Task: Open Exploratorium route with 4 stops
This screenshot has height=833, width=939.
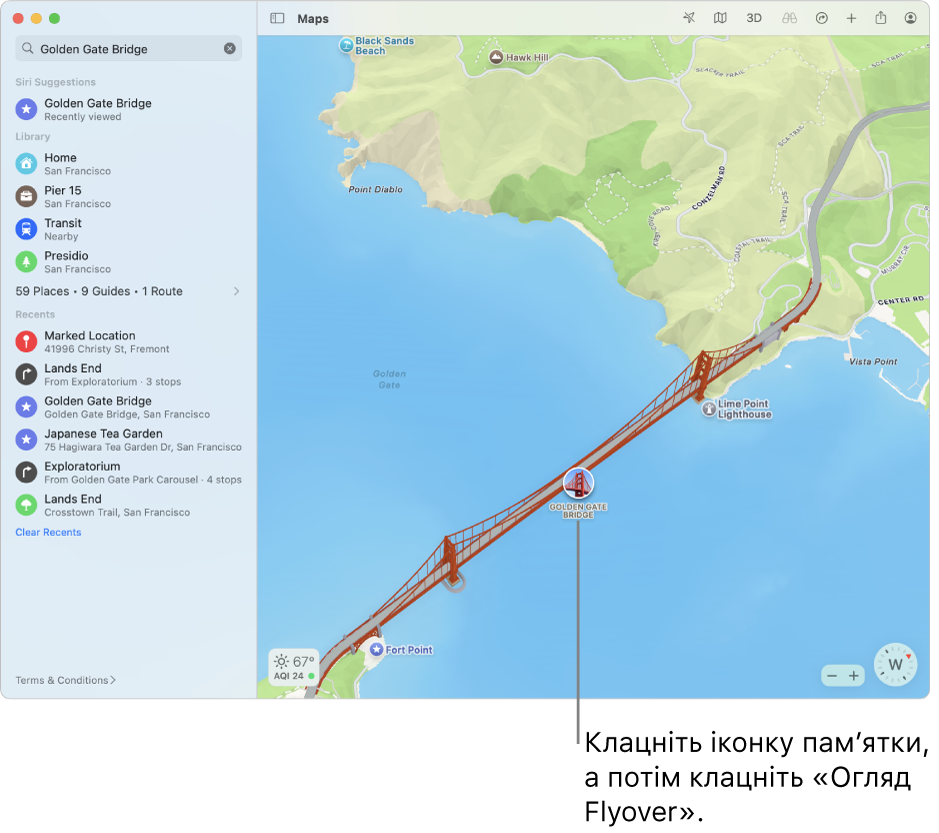Action: click(129, 472)
